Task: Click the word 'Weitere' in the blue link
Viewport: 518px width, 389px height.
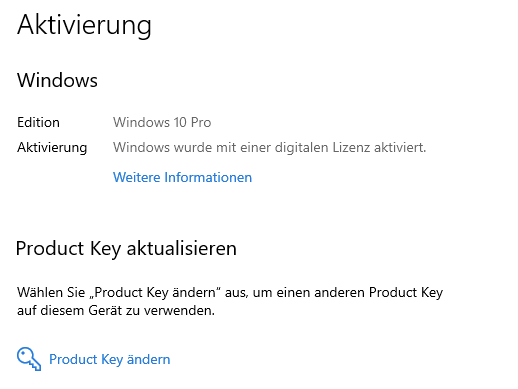Action: (x=137, y=177)
